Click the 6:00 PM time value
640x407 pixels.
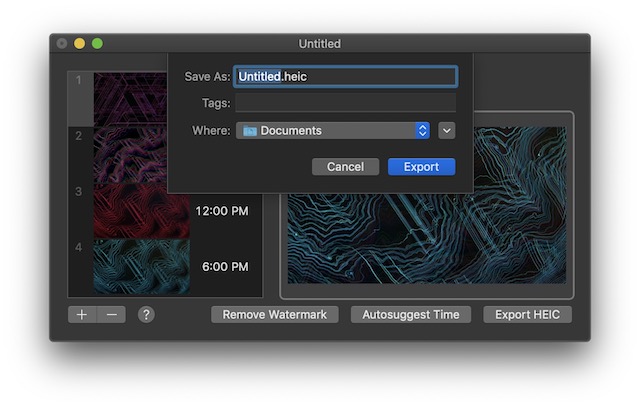coord(225,267)
